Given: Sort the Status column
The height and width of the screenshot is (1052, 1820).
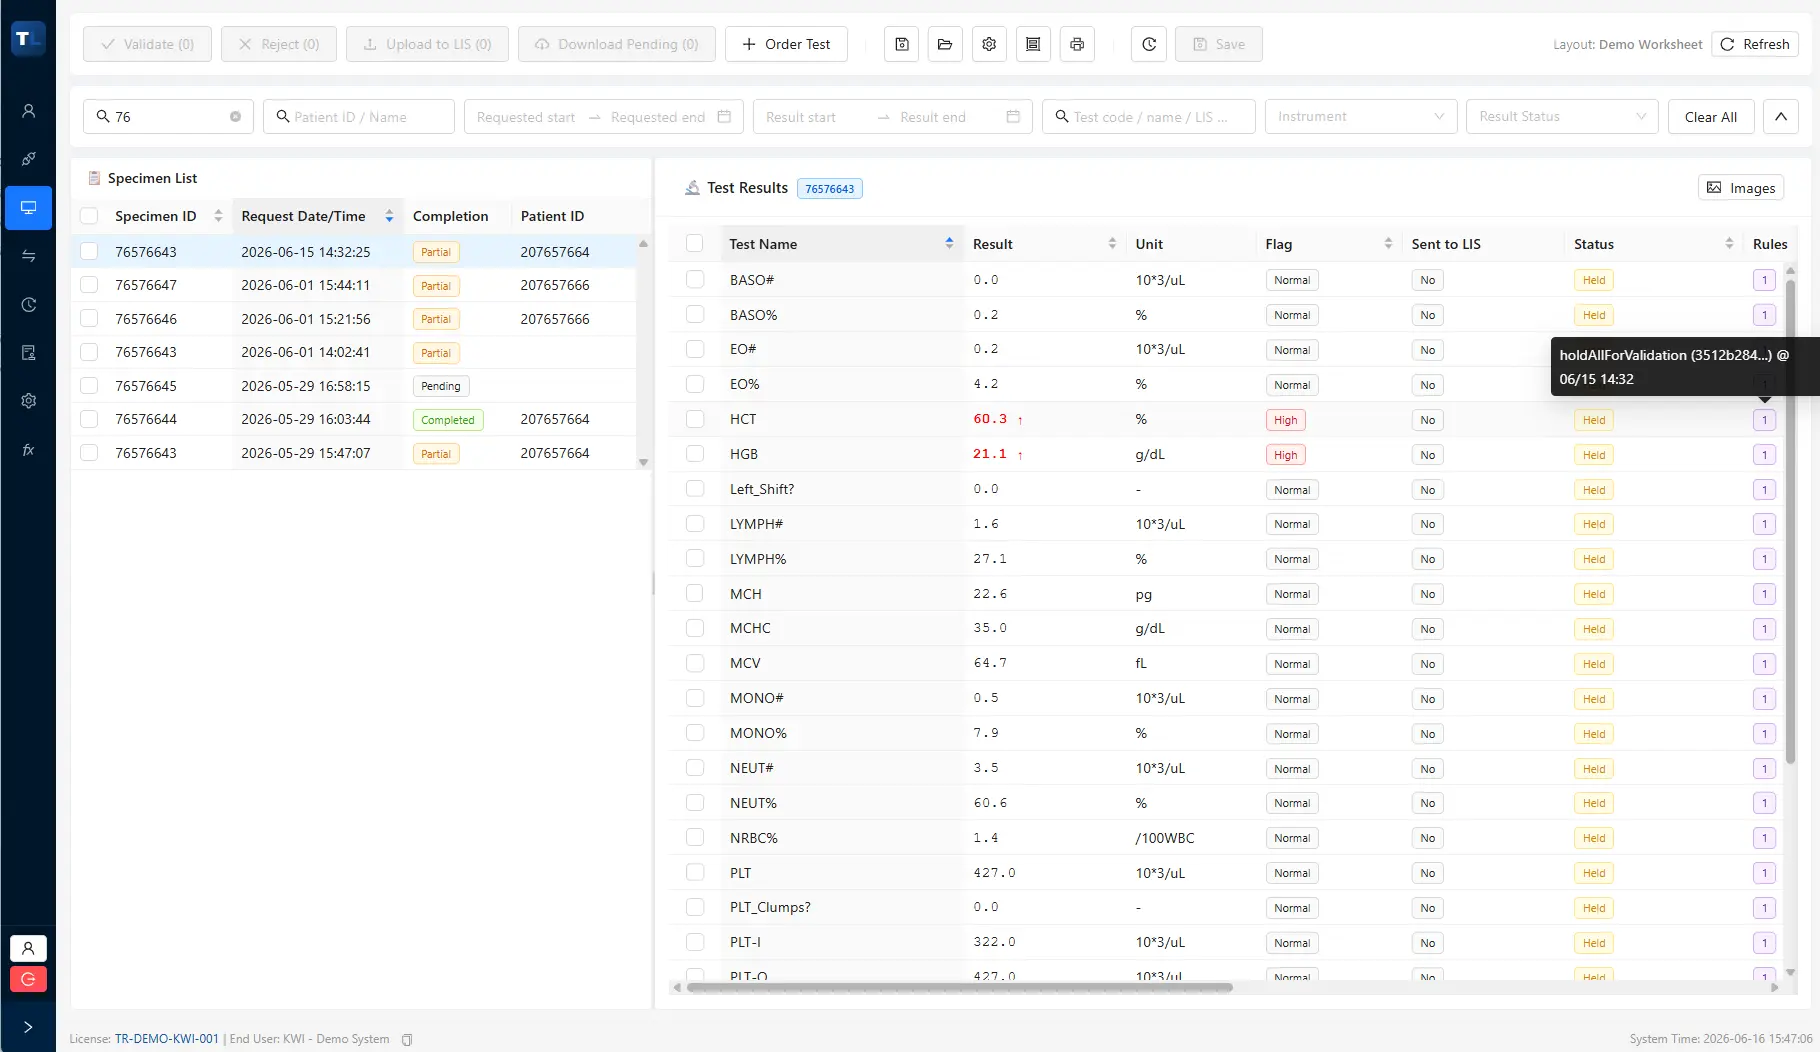Looking at the screenshot, I should [1729, 244].
